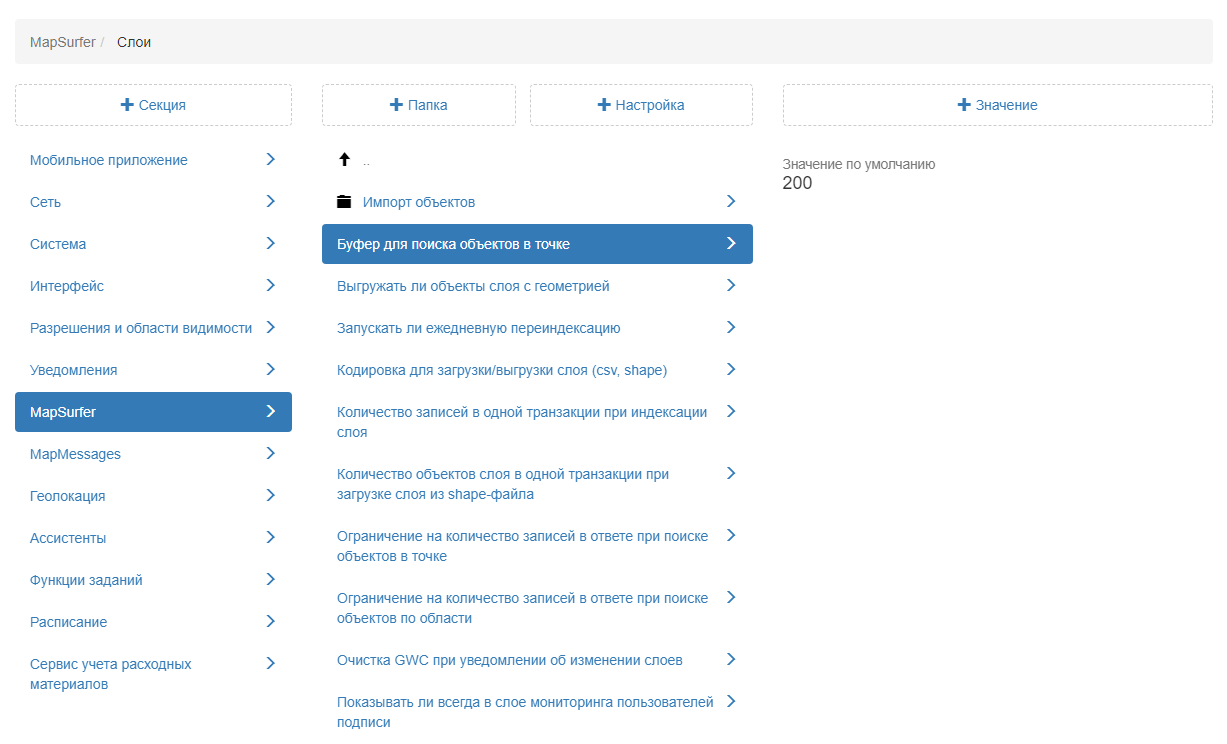
Task: Open Ассистенты section
Action: (x=153, y=538)
